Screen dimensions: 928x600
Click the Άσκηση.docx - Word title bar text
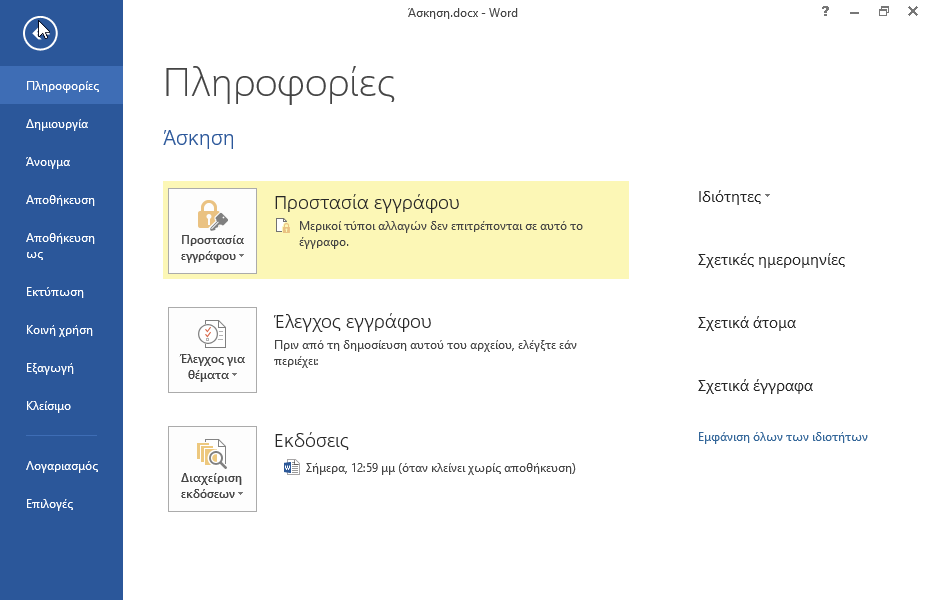[463, 12]
